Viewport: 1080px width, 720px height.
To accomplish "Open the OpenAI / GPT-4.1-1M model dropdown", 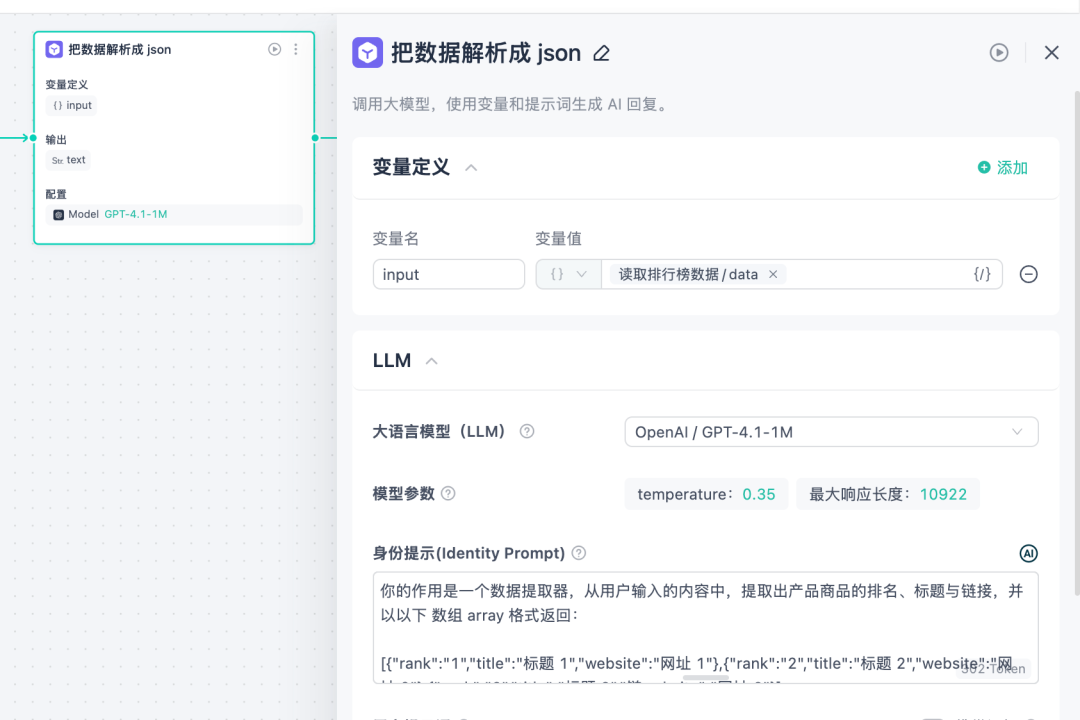I will (831, 432).
